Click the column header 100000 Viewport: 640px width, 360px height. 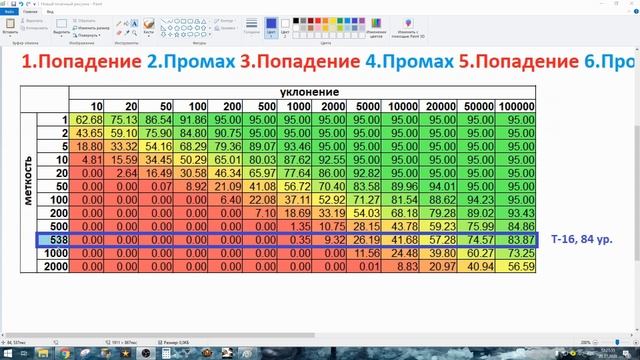coord(516,107)
